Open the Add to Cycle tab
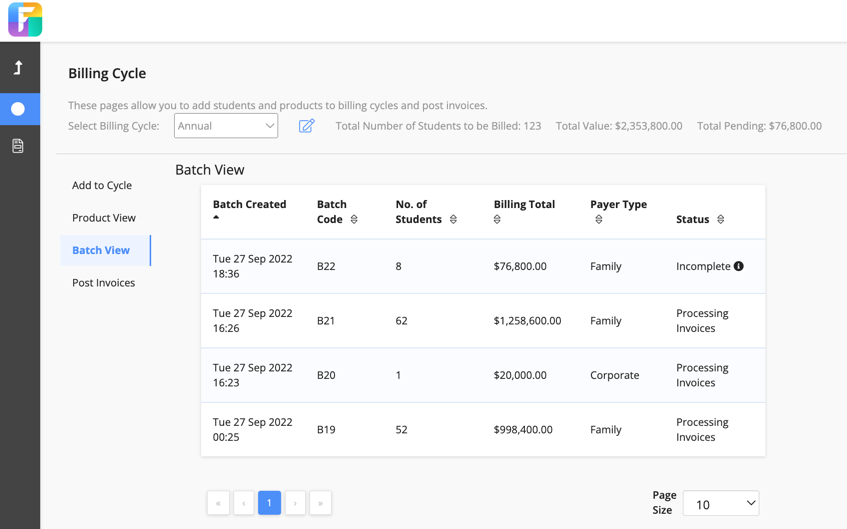Image resolution: width=847 pixels, height=529 pixels. click(102, 185)
